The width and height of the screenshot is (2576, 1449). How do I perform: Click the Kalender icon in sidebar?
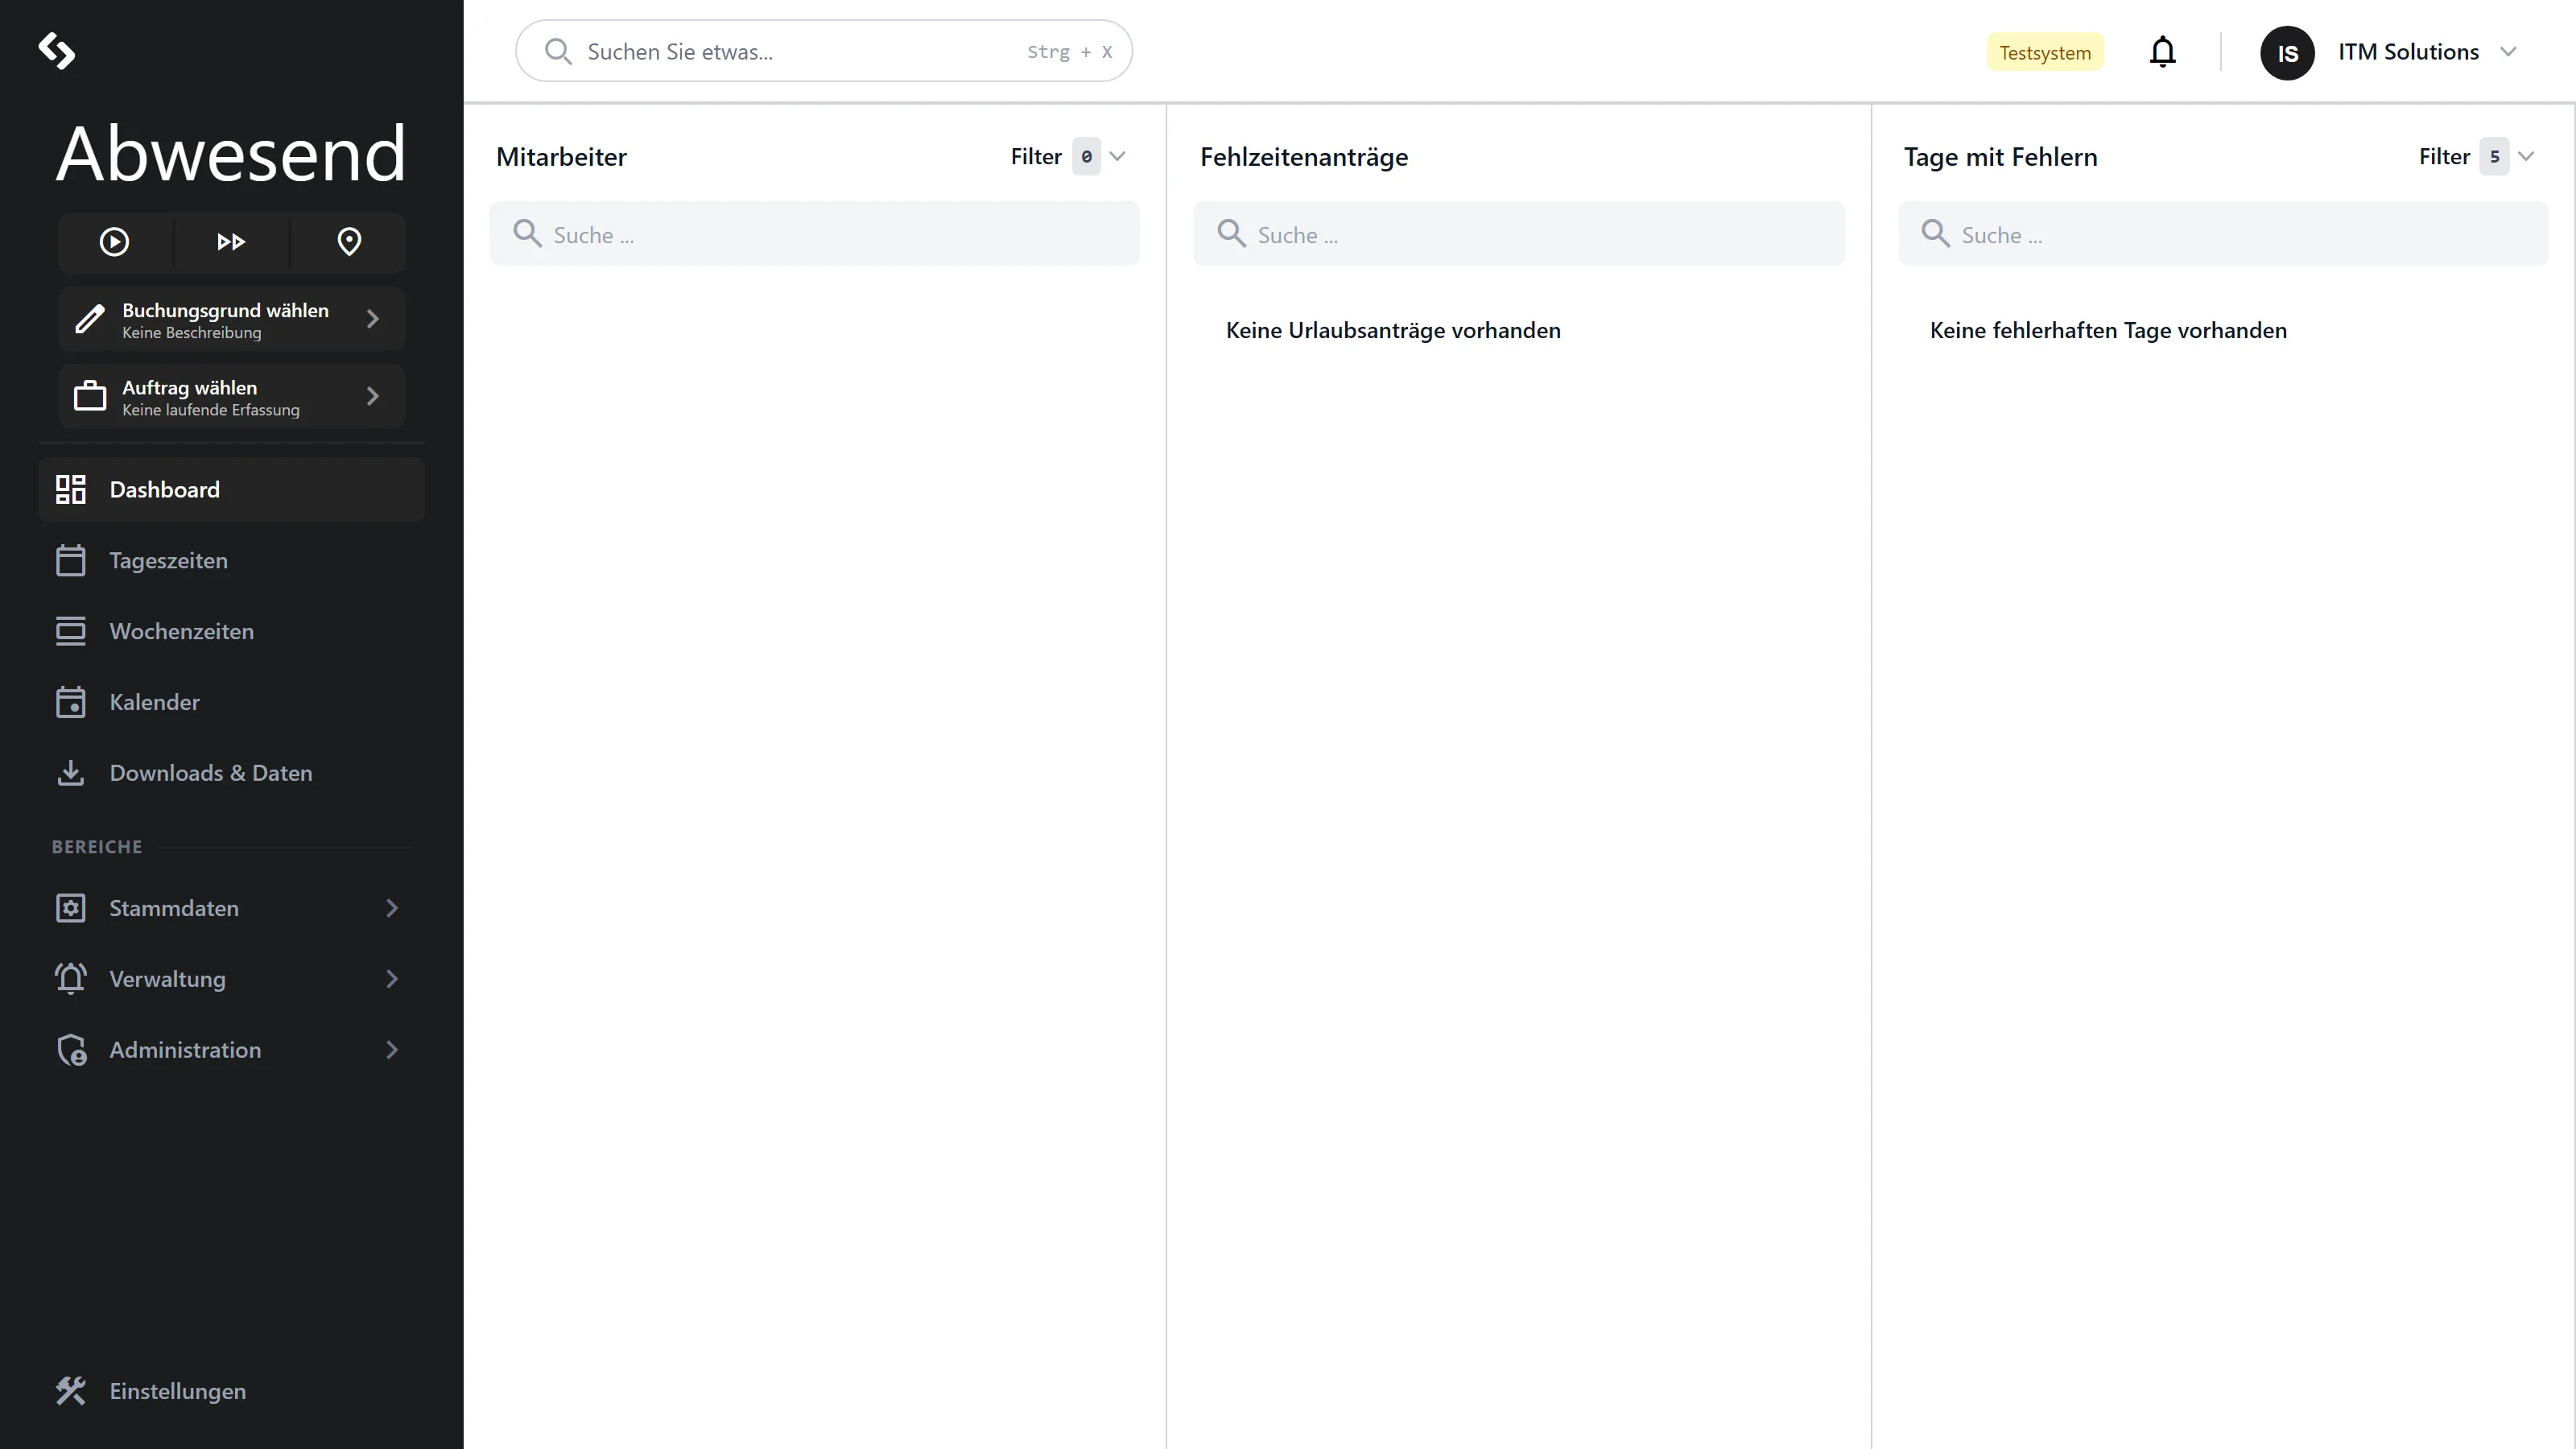click(x=71, y=702)
